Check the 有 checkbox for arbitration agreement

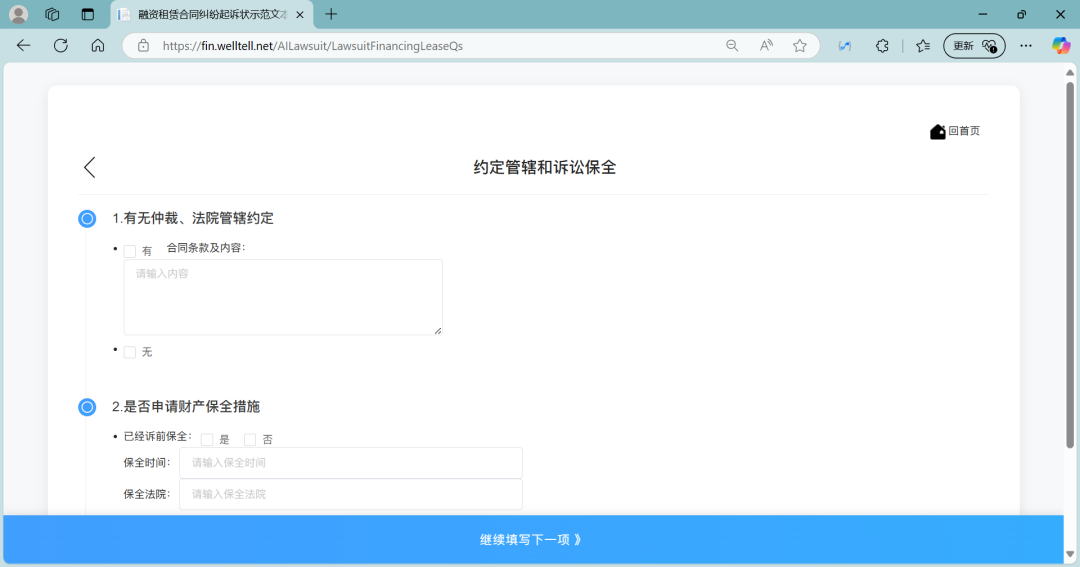coord(130,251)
